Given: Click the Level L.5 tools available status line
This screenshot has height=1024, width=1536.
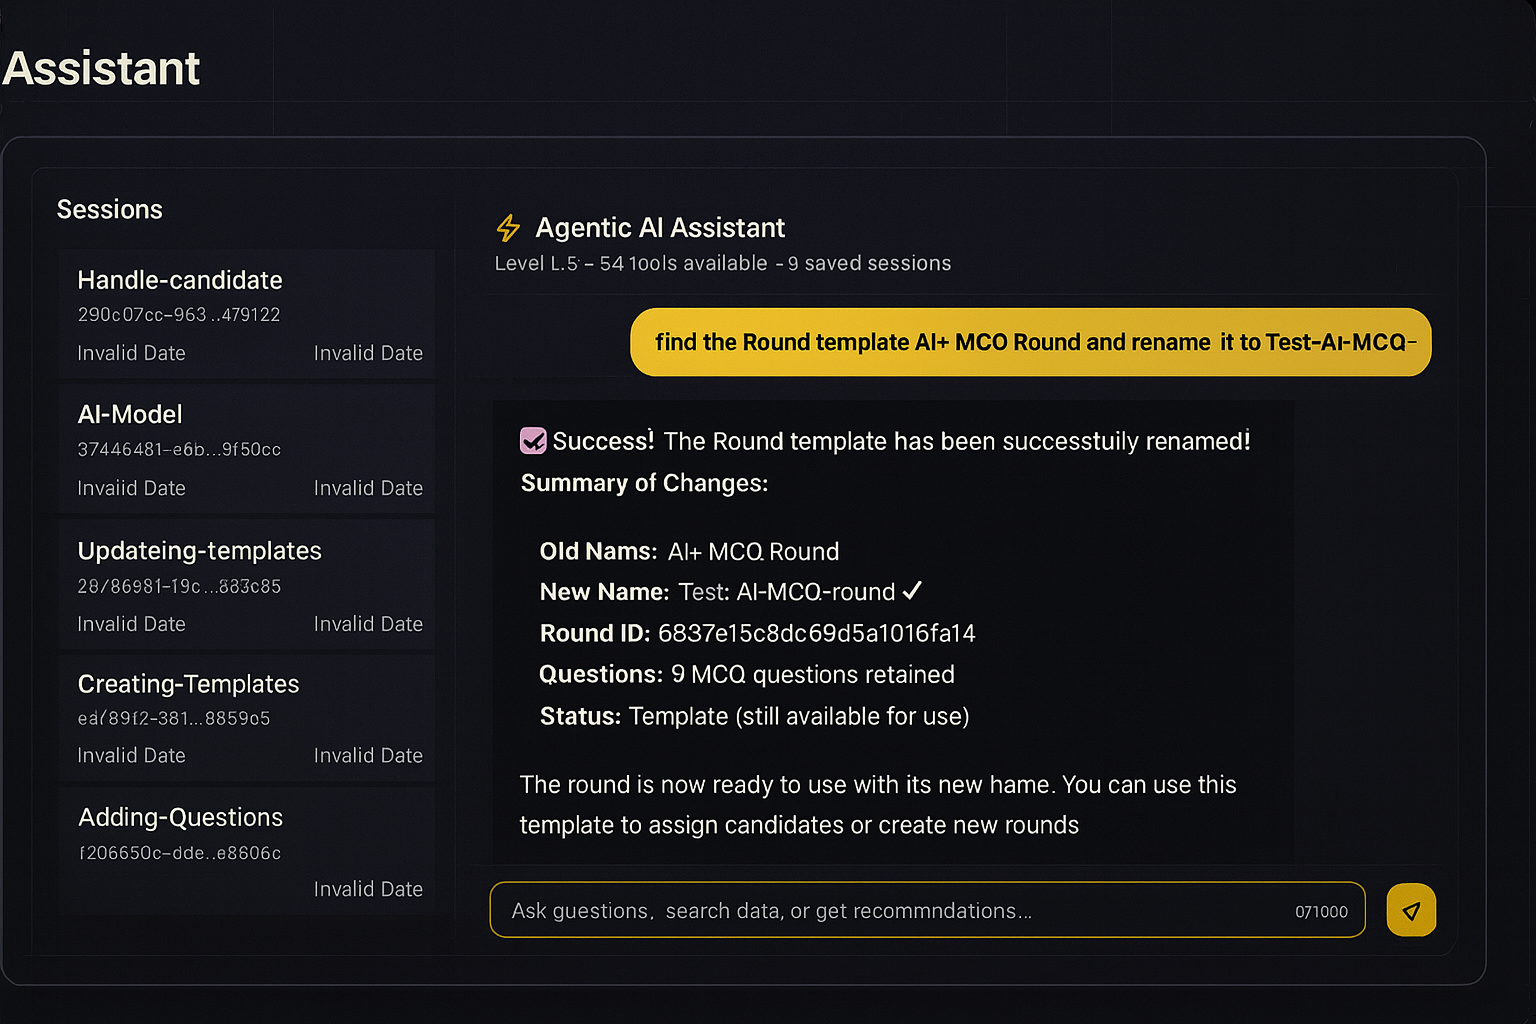Looking at the screenshot, I should pos(722,263).
